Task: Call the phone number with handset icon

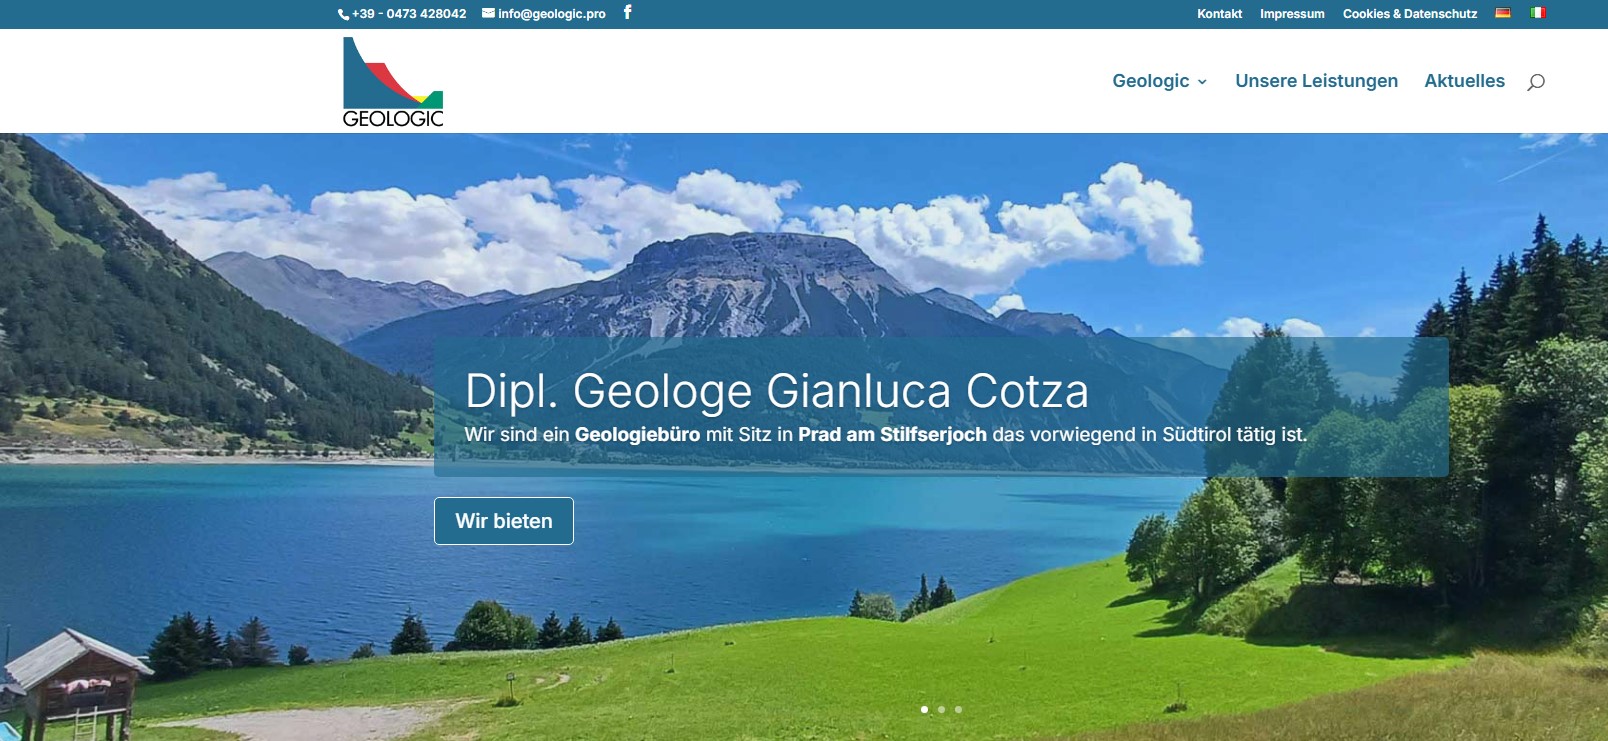Action: [402, 14]
